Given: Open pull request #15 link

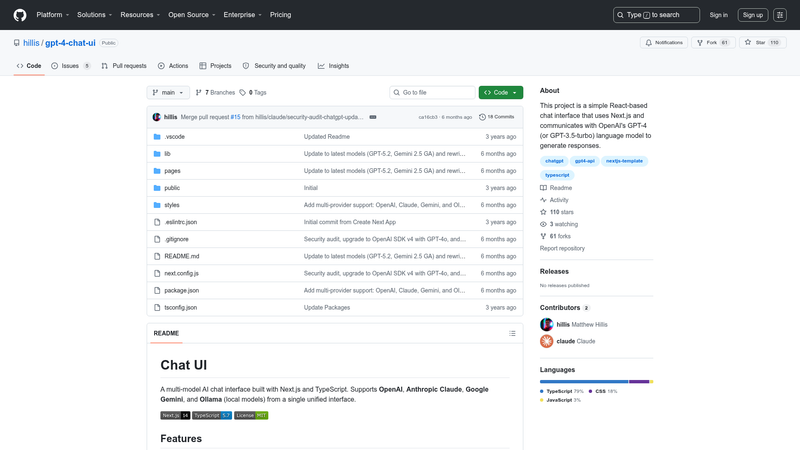Looking at the screenshot, I should 235,117.
